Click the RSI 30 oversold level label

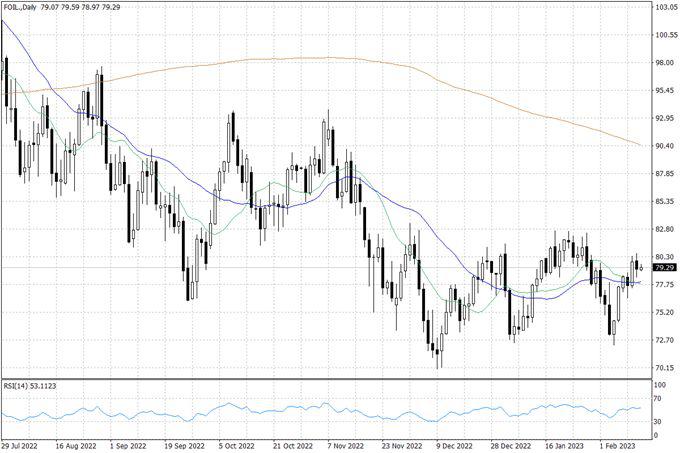657,421
